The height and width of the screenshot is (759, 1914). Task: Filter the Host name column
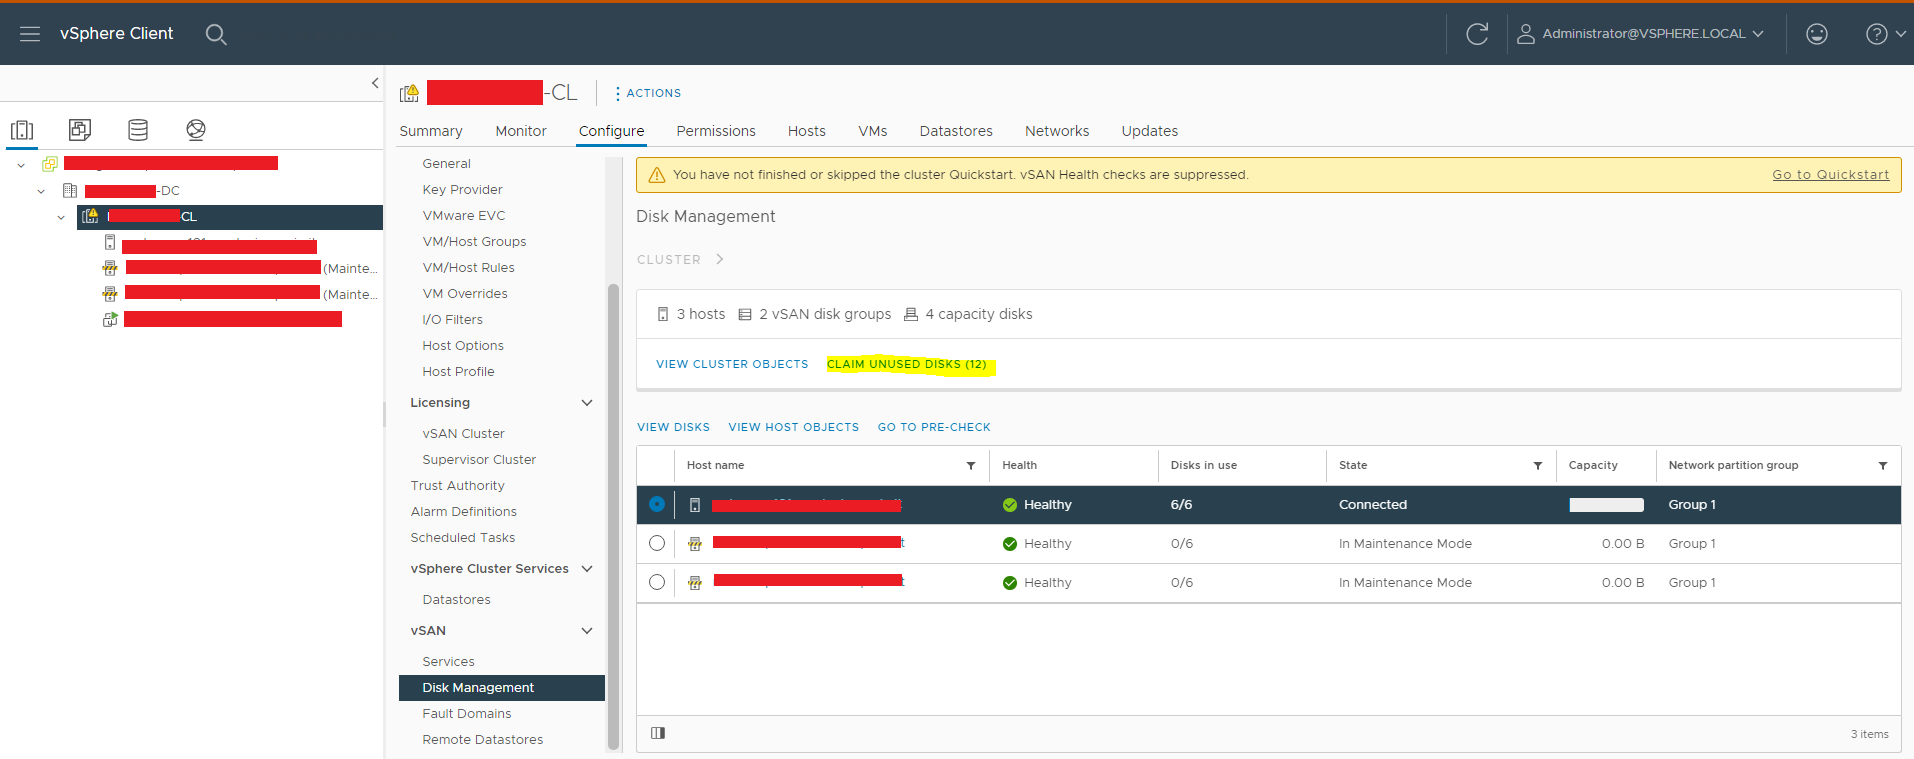[x=970, y=466]
